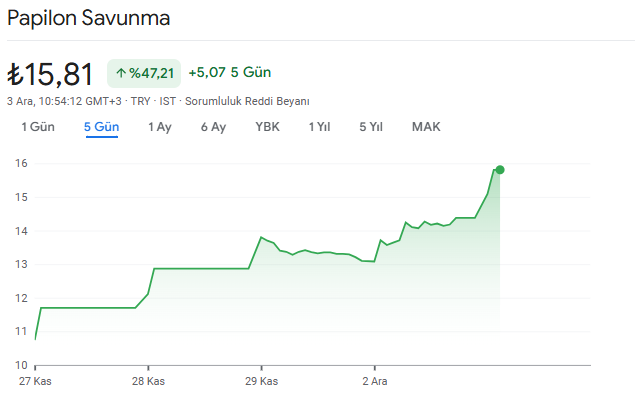Click the +5,07 5 Gün change text

pos(230,73)
